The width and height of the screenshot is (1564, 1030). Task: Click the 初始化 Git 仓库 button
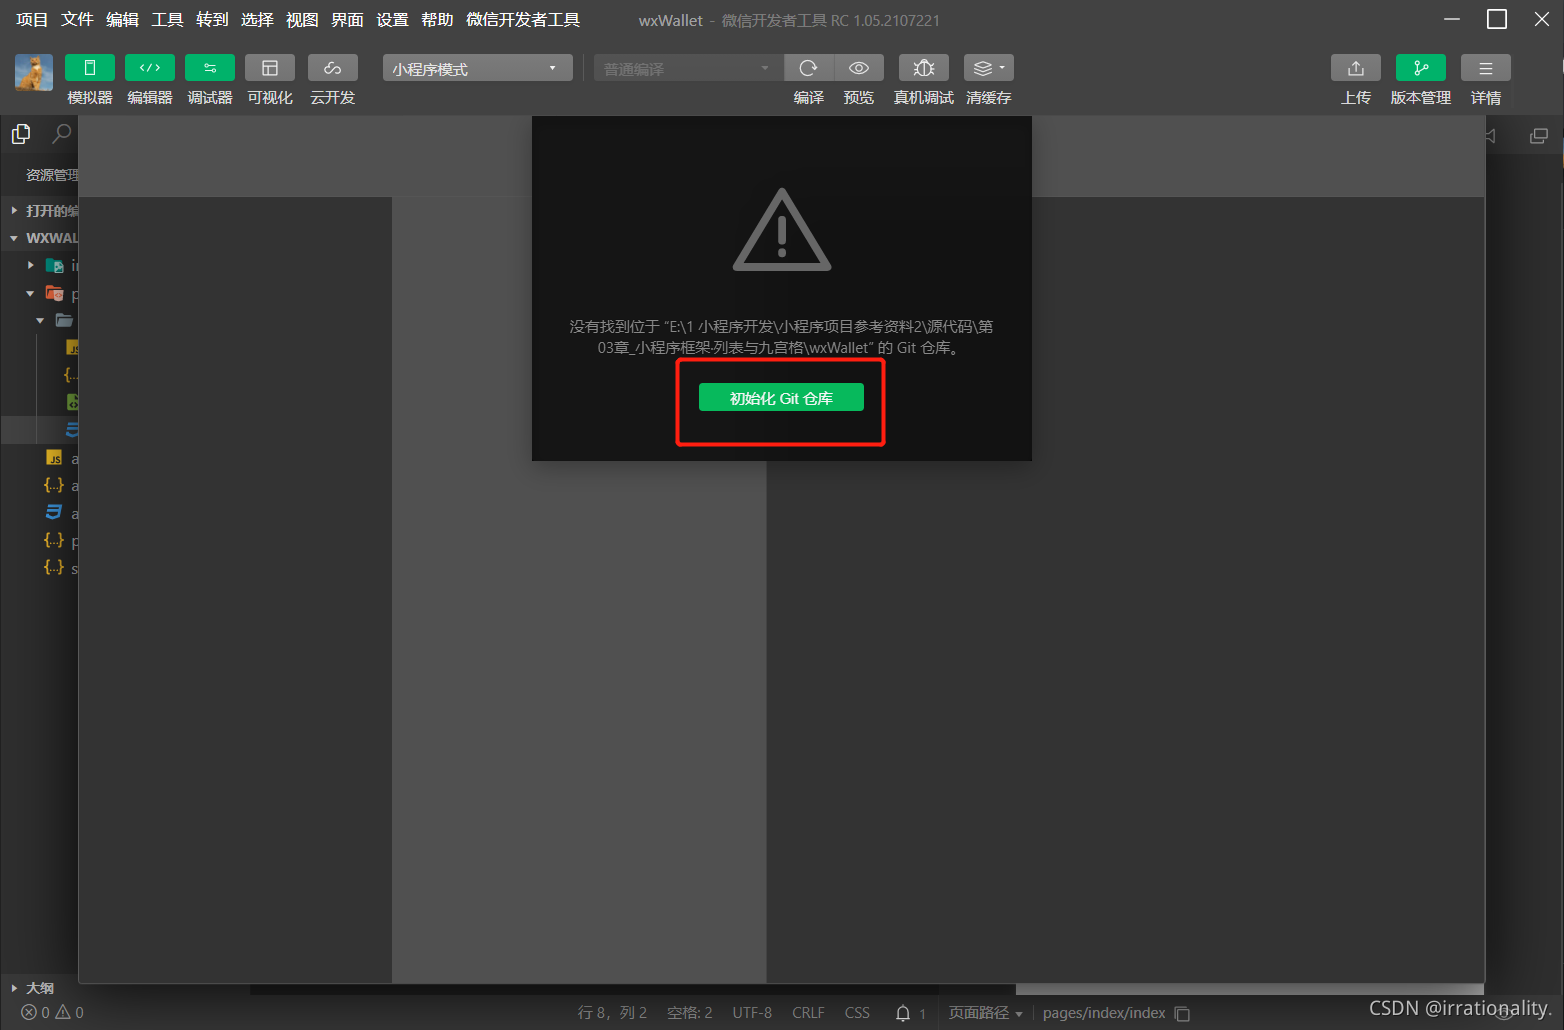coord(781,398)
